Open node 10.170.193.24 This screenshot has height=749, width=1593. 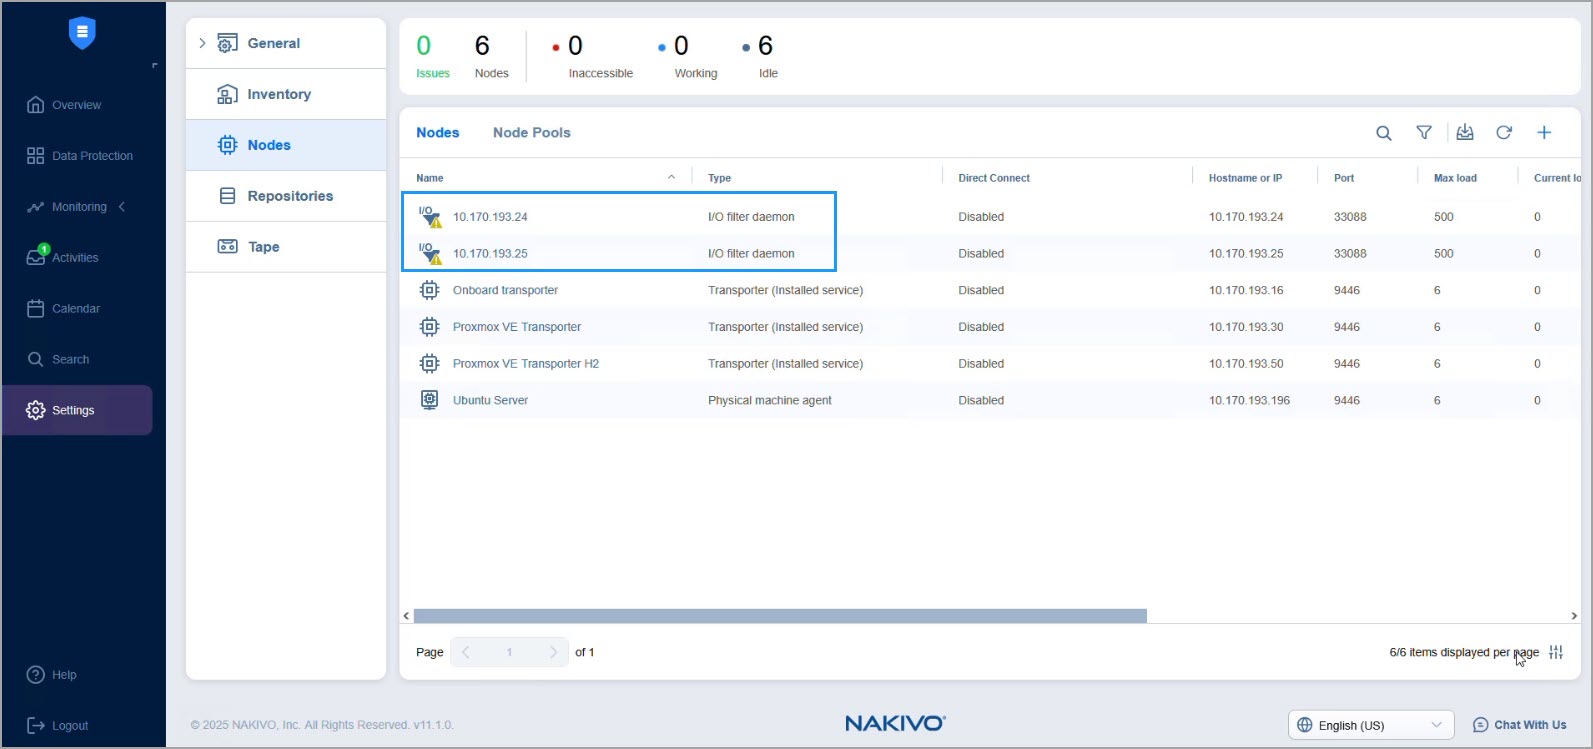[490, 217]
